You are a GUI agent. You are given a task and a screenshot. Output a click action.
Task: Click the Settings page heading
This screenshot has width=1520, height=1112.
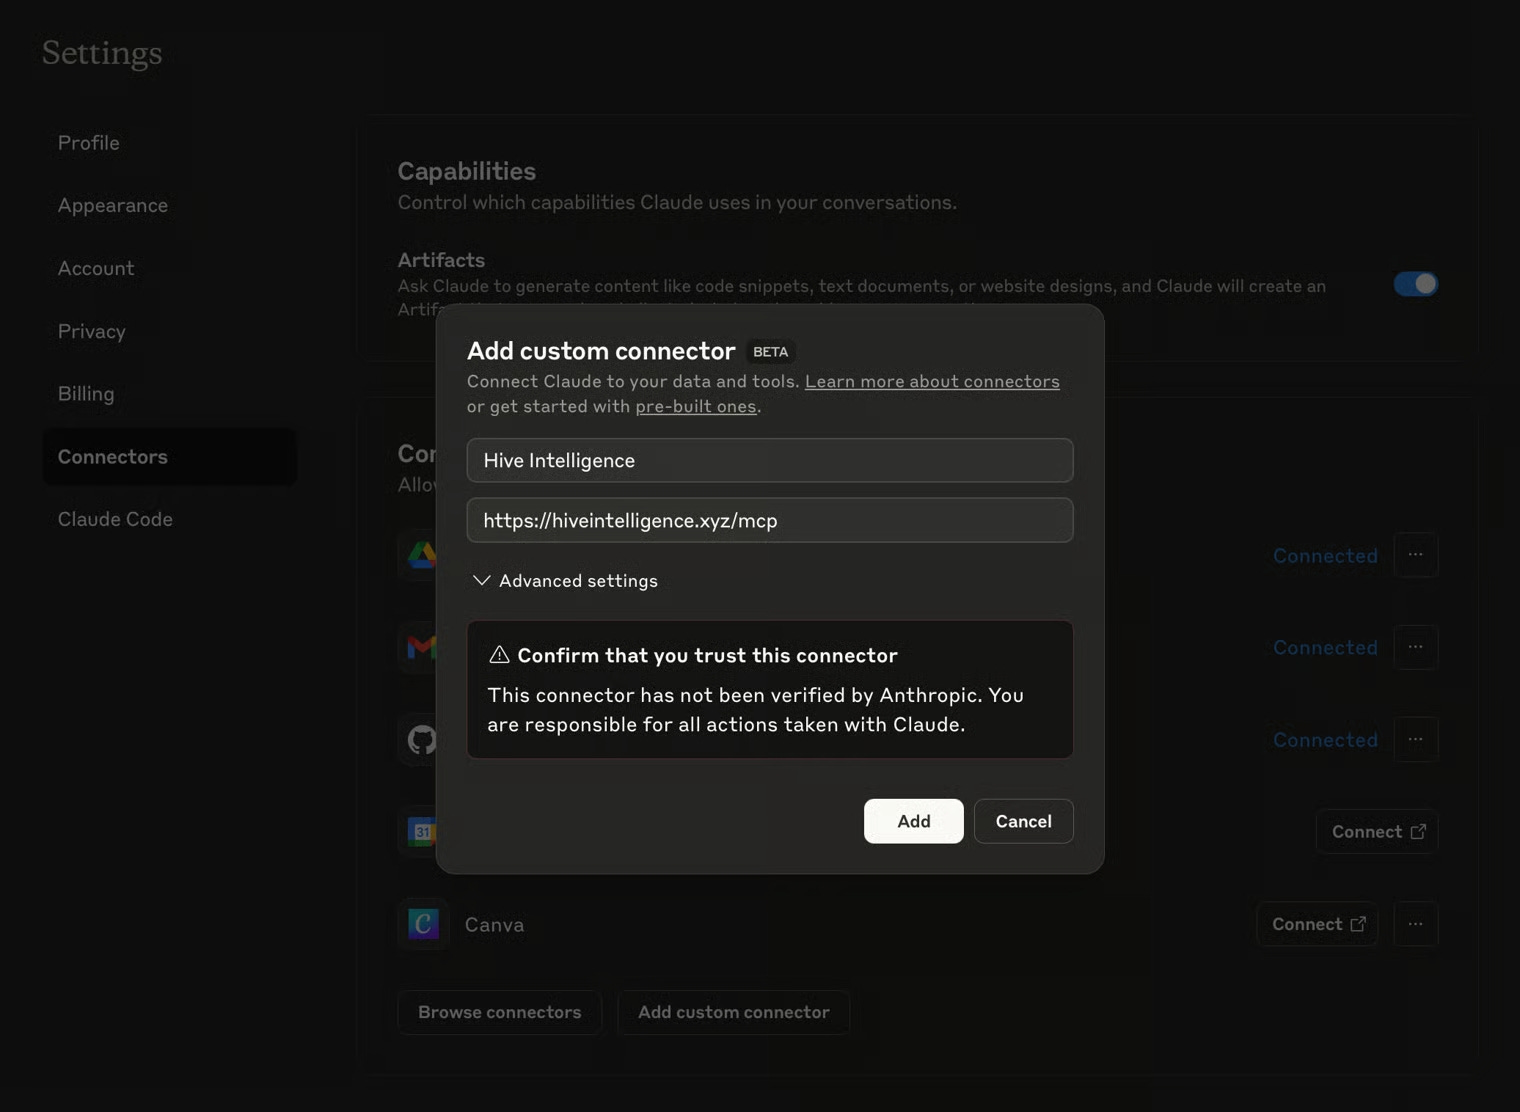point(102,53)
